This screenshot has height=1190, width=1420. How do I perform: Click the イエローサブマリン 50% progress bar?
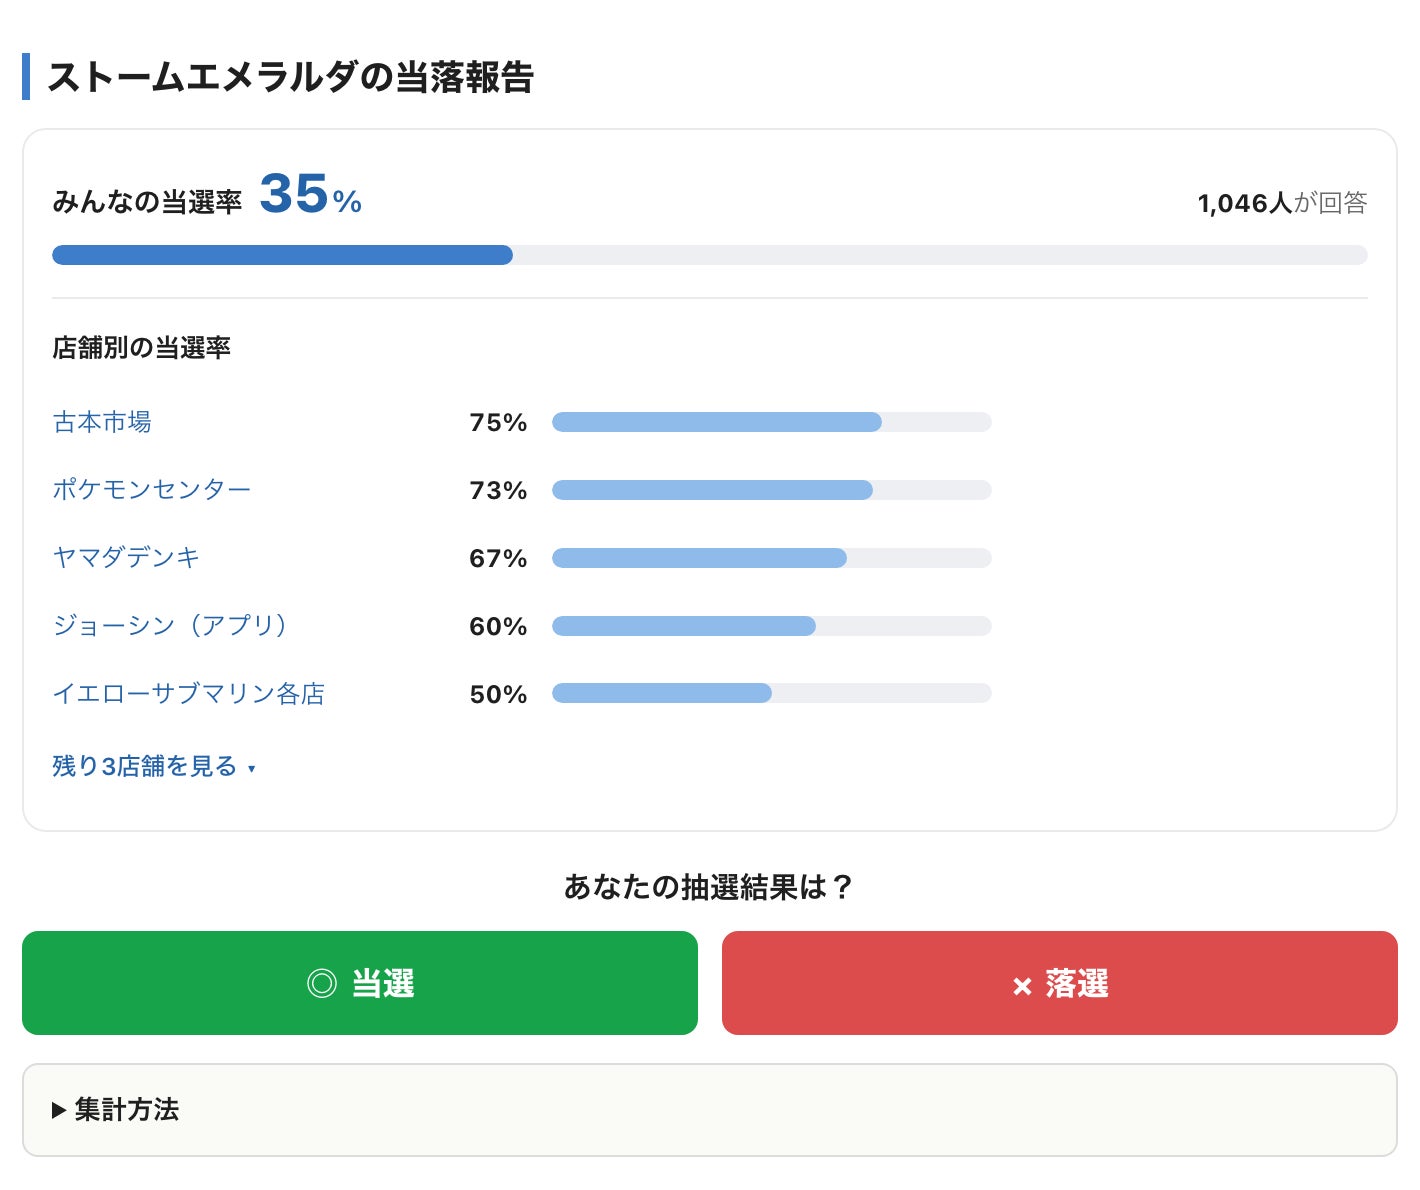tap(772, 693)
